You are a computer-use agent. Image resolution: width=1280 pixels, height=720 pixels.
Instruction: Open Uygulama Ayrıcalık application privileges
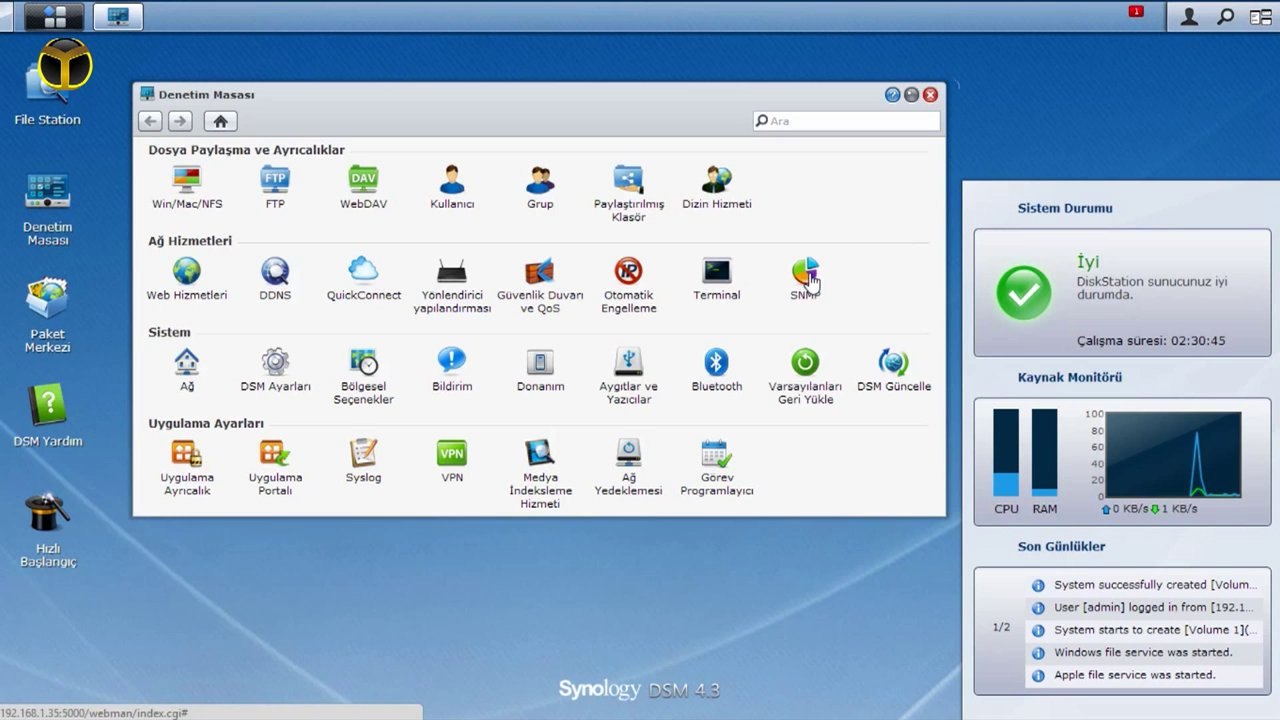187,467
